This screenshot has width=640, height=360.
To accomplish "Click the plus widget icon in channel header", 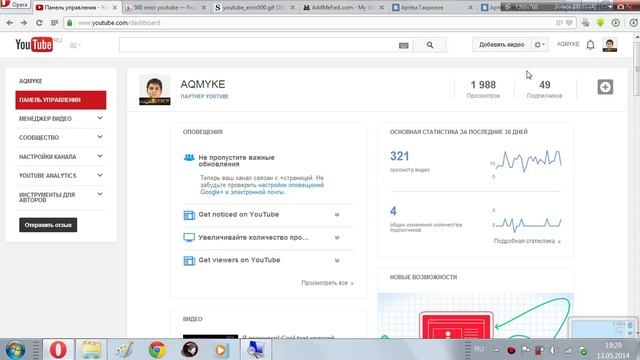I will 605,87.
